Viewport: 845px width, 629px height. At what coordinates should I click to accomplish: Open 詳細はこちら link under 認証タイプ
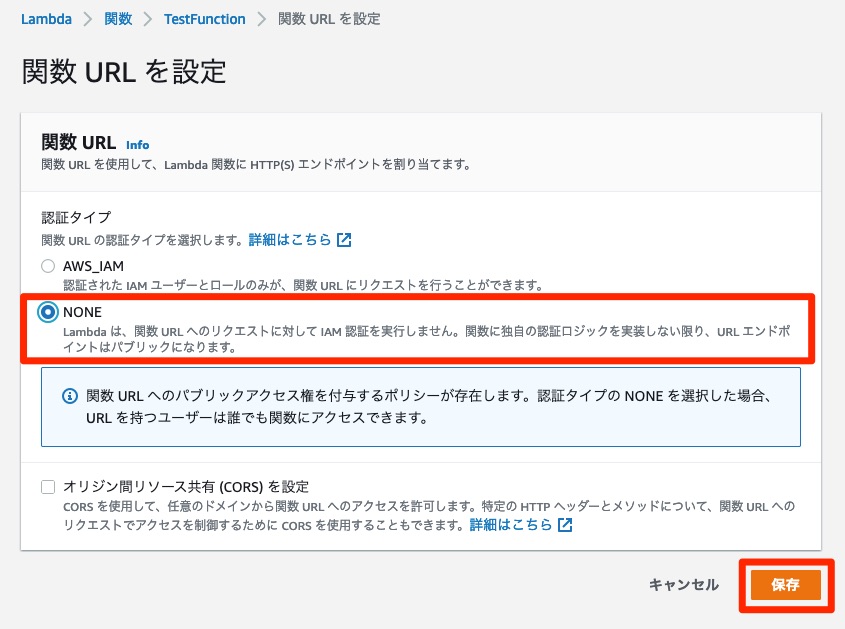[290, 239]
